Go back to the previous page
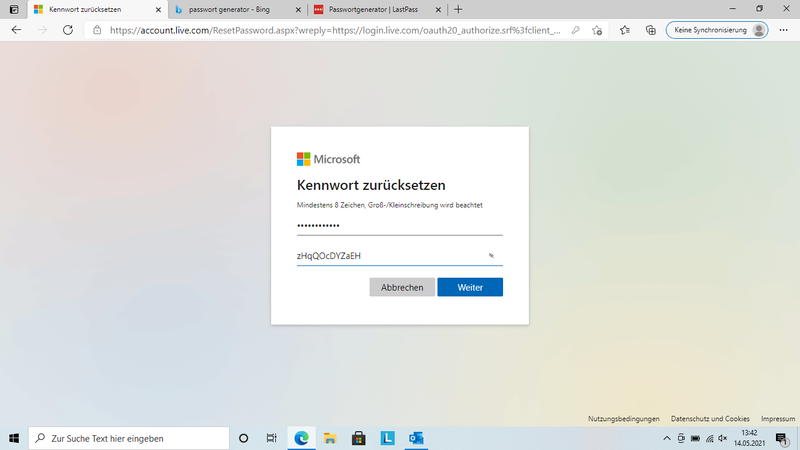Image resolution: width=800 pixels, height=450 pixels. click(x=16, y=30)
